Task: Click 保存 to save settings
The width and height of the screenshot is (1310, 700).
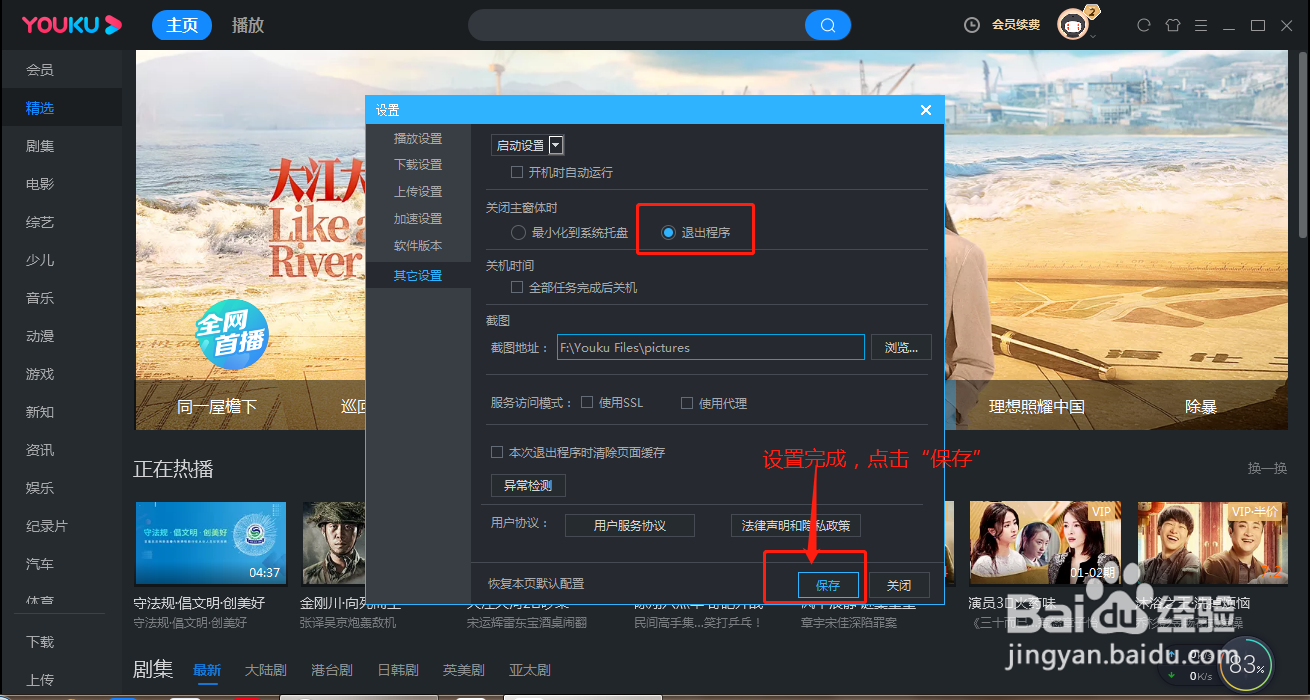Action: (828, 586)
